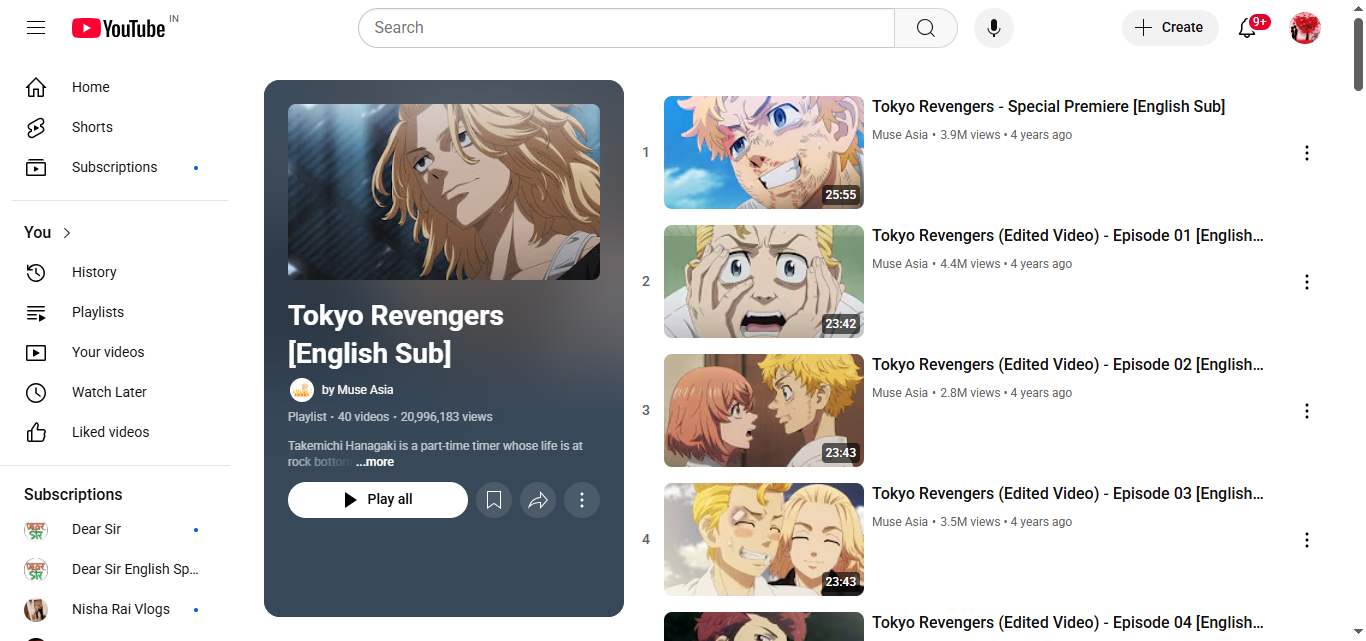Click Play all button
This screenshot has width=1366, height=641.
[378, 500]
